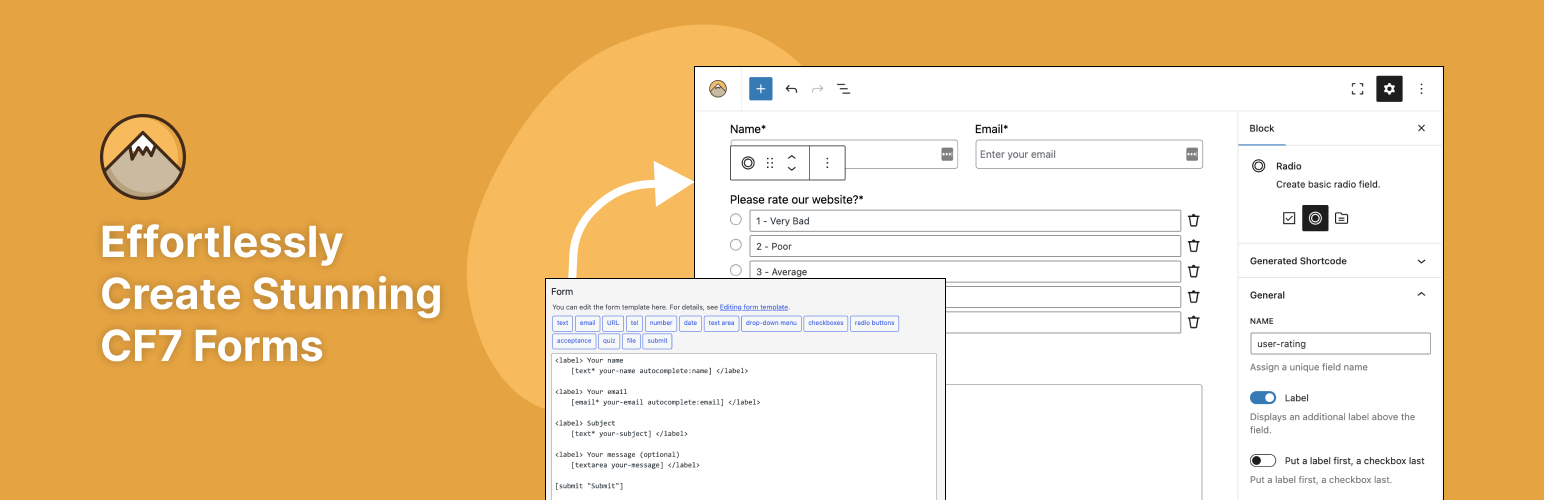The image size is (1544, 500).
Task: Delete the fourth rating option via trash
Action: [x=1193, y=296]
